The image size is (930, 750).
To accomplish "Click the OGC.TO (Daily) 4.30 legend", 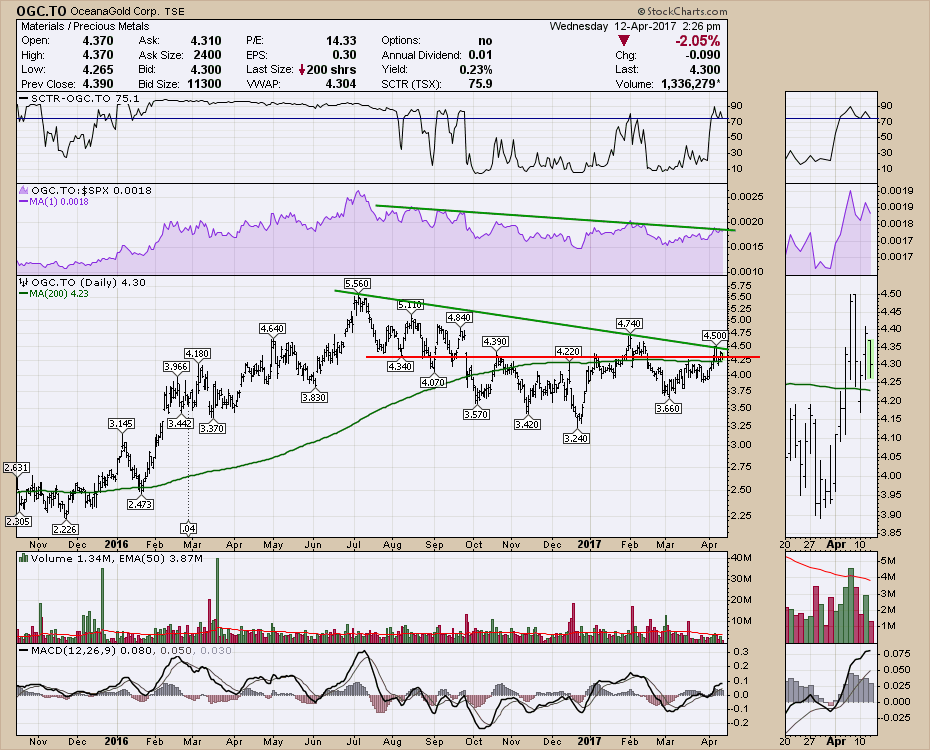I will point(83,282).
